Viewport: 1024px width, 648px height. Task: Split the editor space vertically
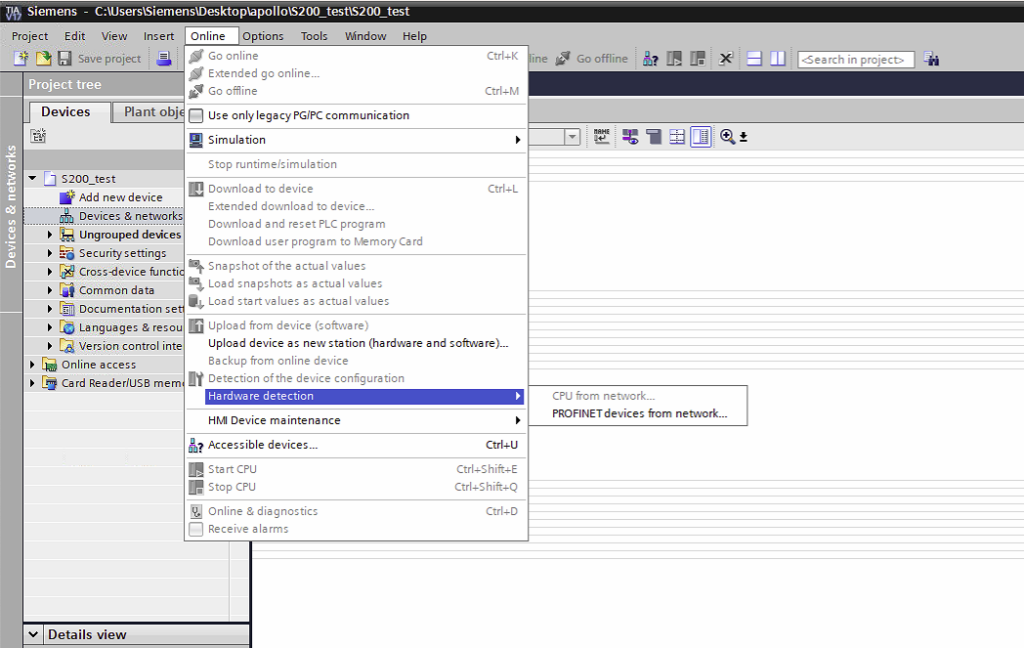(x=777, y=59)
